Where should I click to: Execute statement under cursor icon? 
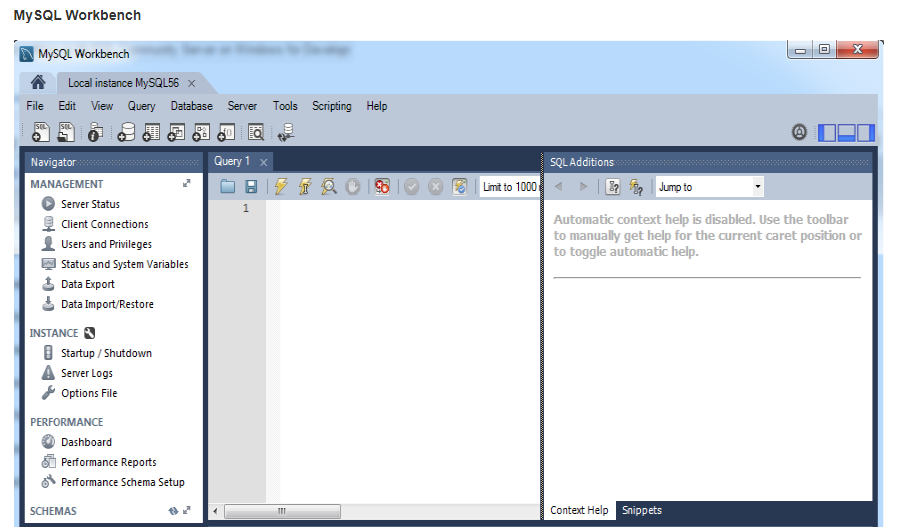(x=305, y=186)
